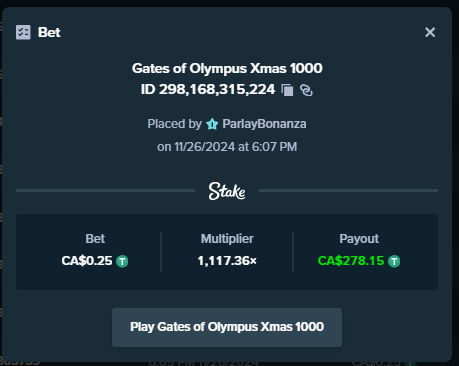Copy the bet ID to clipboard
459x366 pixels.
click(x=287, y=90)
